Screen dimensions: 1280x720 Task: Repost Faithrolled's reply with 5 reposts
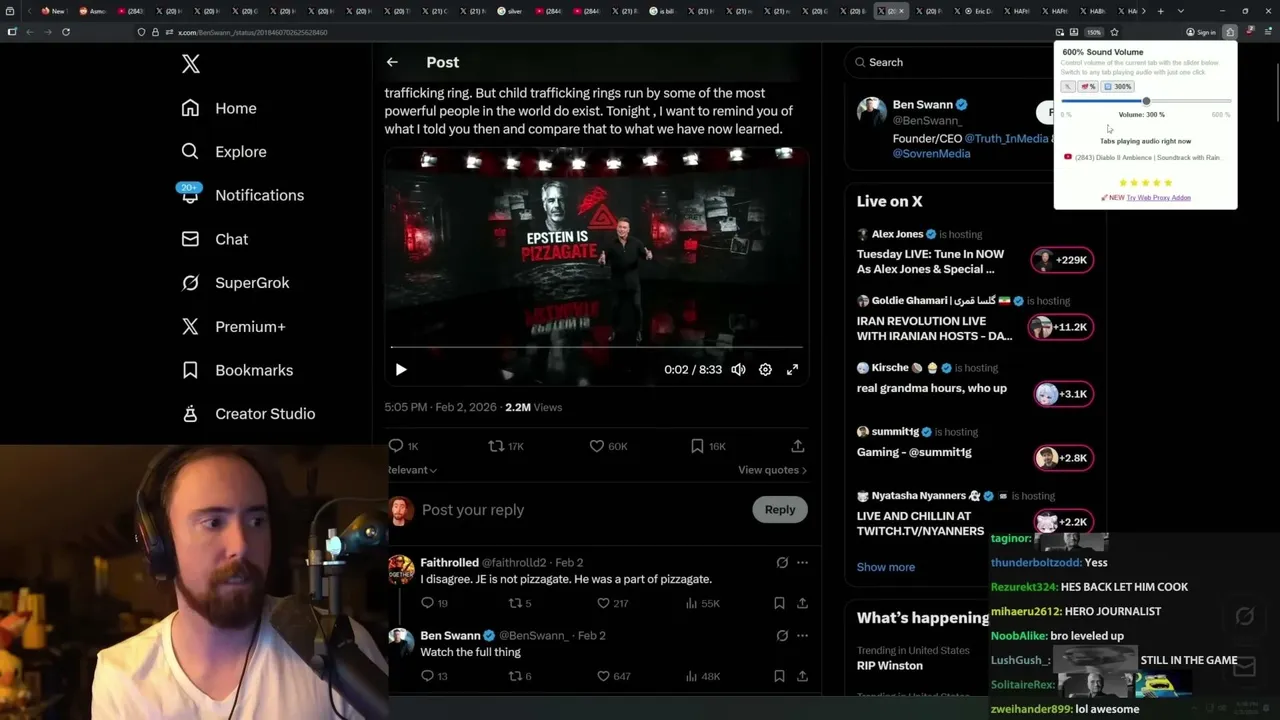pyautogui.click(x=520, y=603)
